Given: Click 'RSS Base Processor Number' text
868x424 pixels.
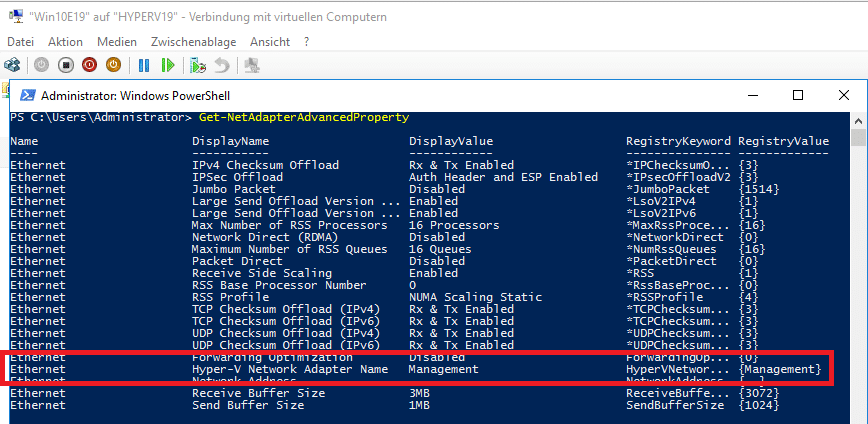Looking at the screenshot, I should (x=279, y=285).
